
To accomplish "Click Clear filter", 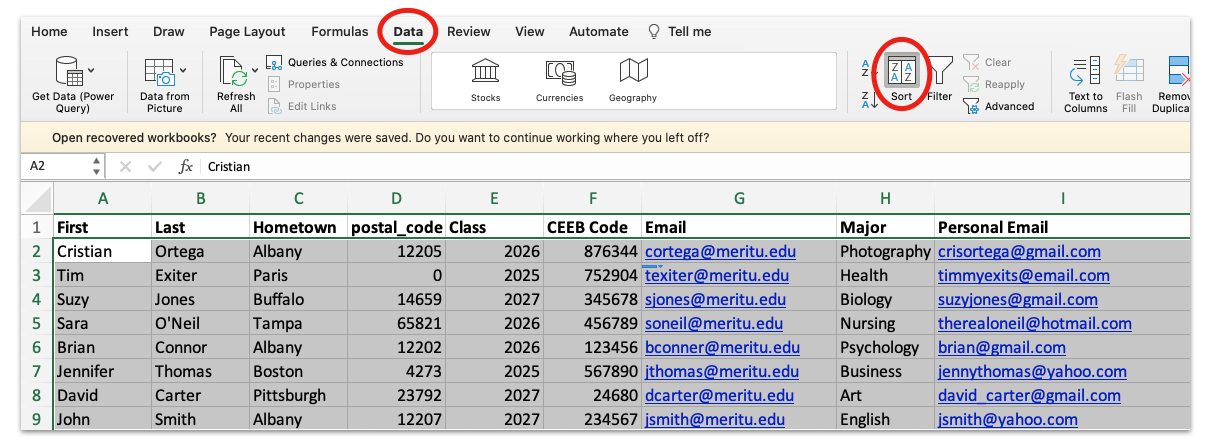I will point(989,62).
